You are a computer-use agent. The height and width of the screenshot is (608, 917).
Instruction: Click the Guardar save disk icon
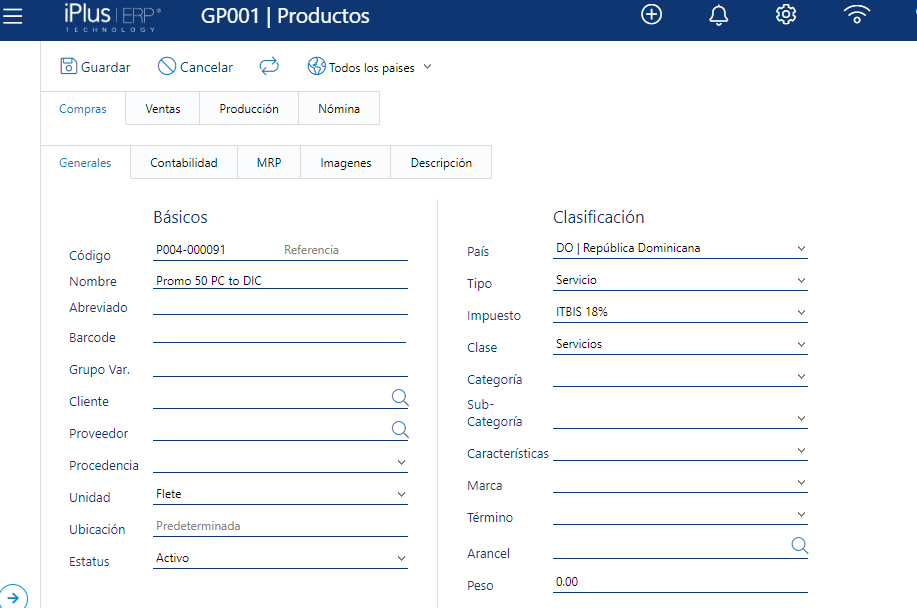[68, 66]
